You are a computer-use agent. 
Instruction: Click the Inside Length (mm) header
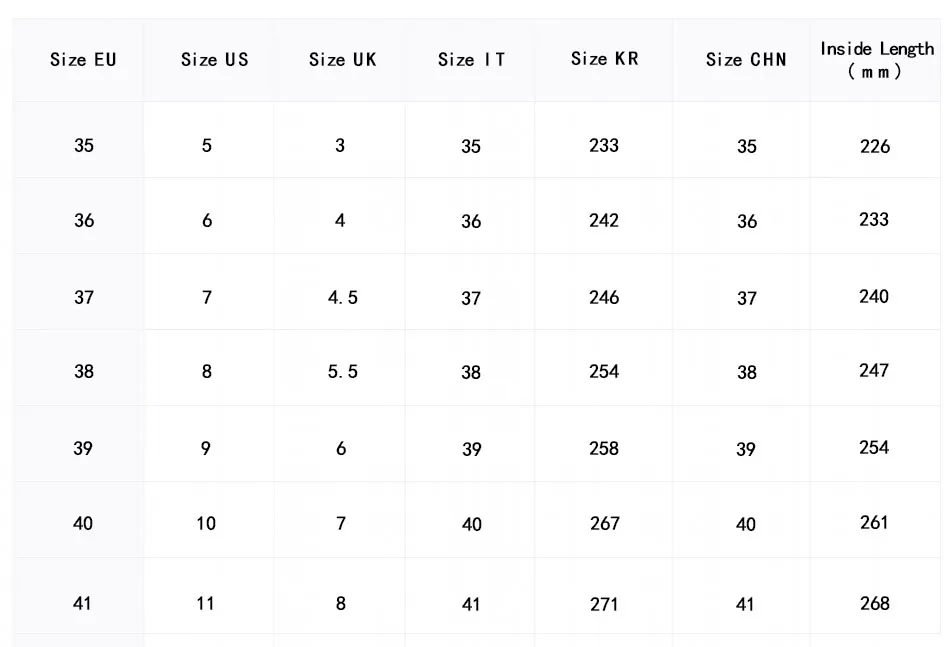(876, 60)
